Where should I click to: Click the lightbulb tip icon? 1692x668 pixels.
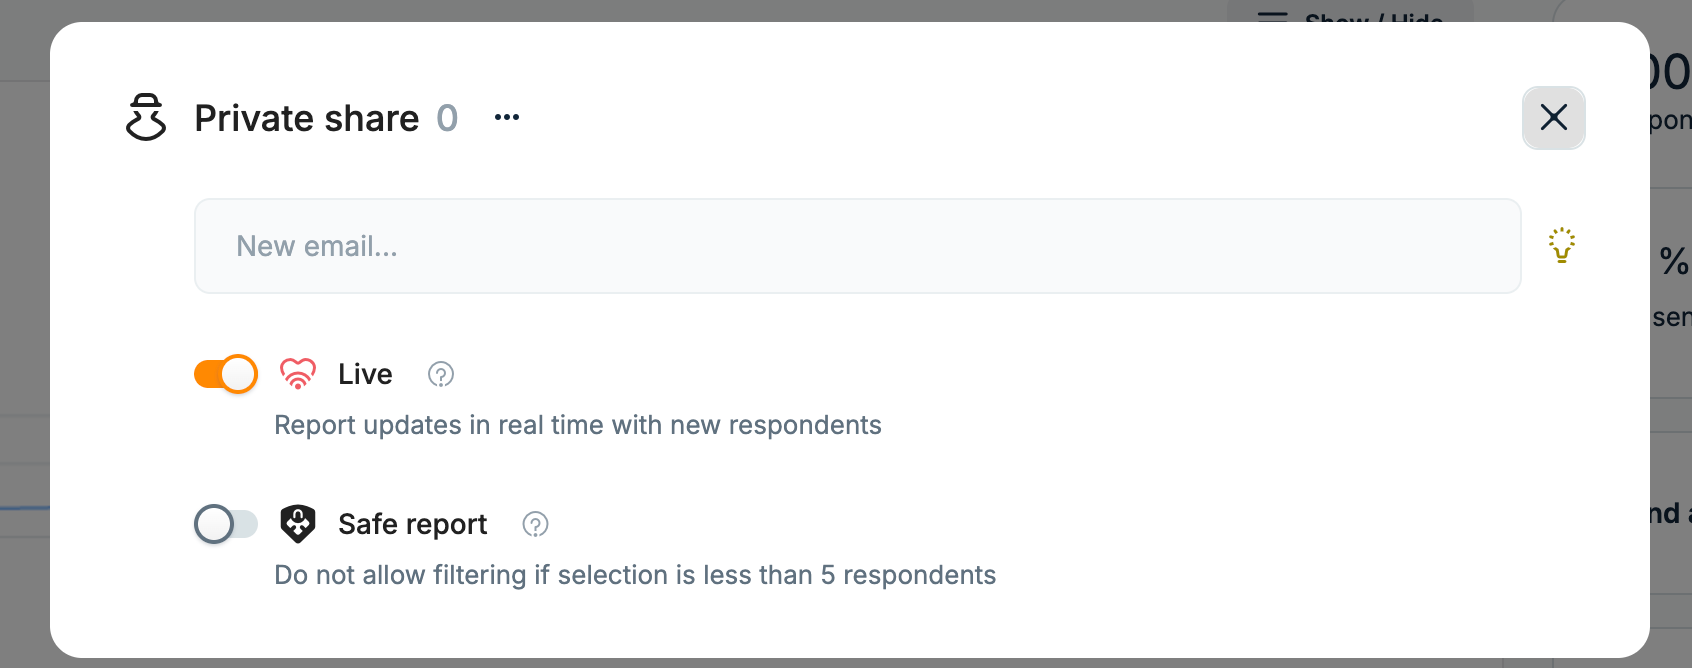coord(1562,245)
